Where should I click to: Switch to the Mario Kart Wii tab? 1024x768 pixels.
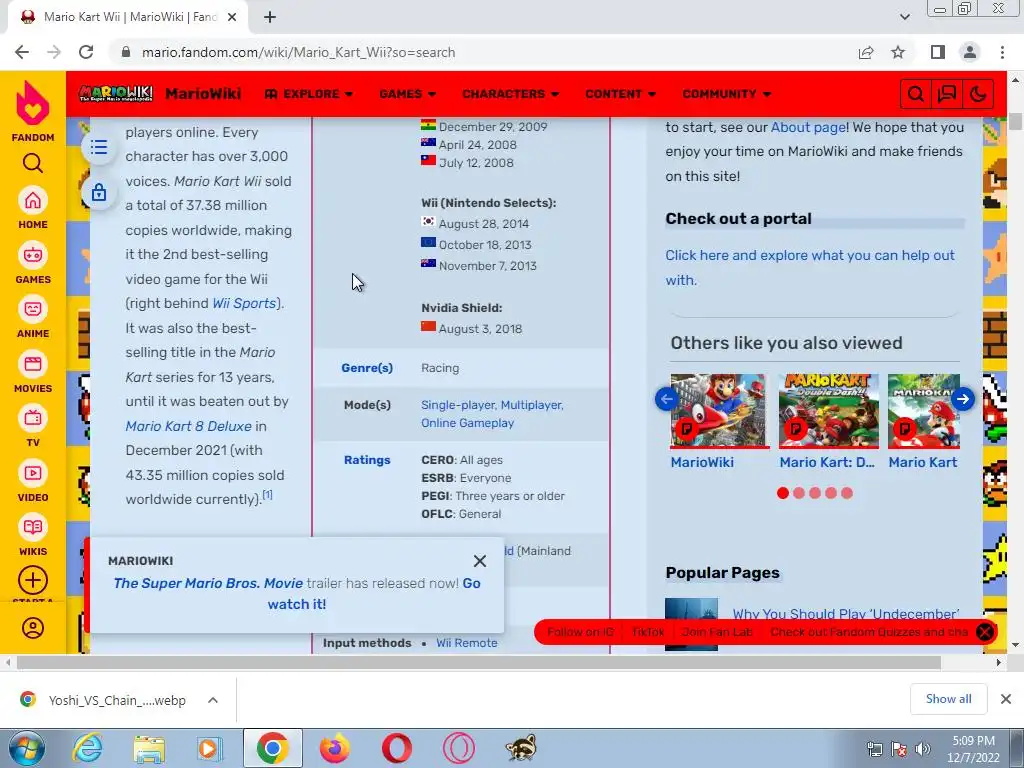128,18
